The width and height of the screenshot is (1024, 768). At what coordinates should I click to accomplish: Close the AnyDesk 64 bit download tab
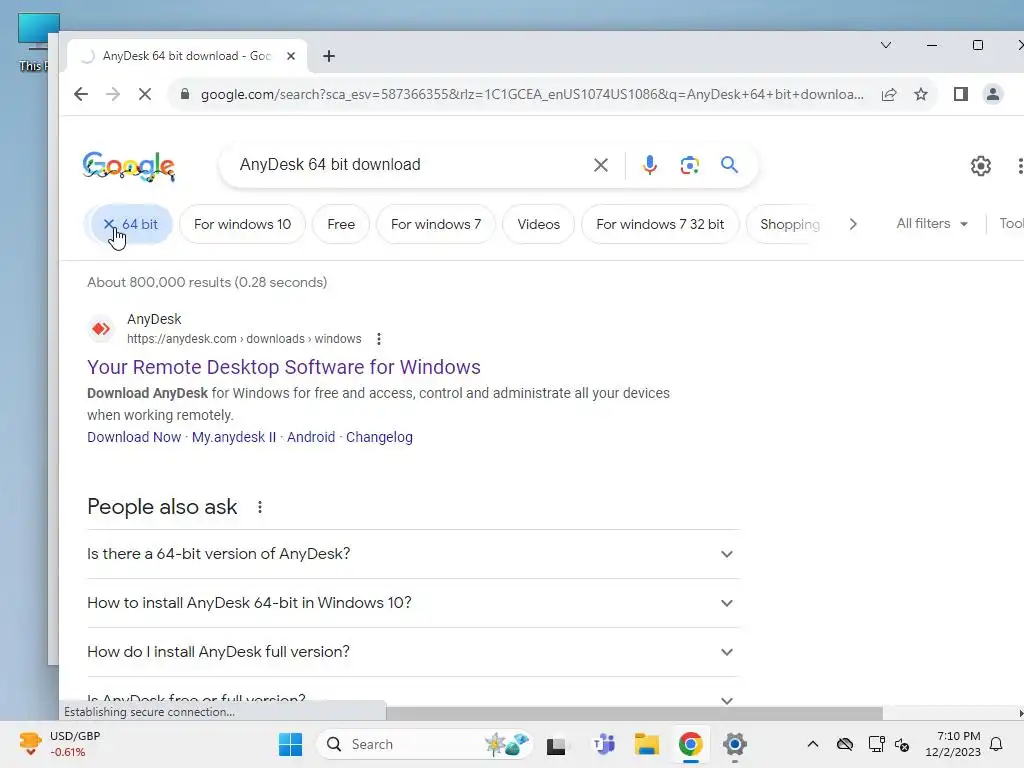291,56
